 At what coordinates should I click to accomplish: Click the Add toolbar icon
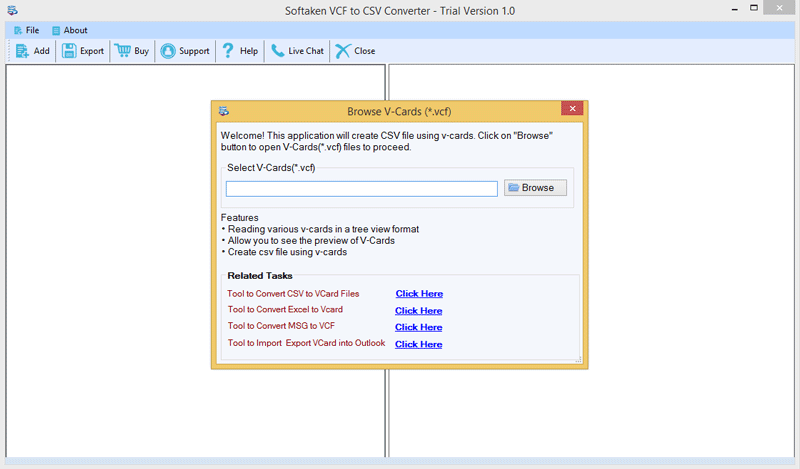22,51
